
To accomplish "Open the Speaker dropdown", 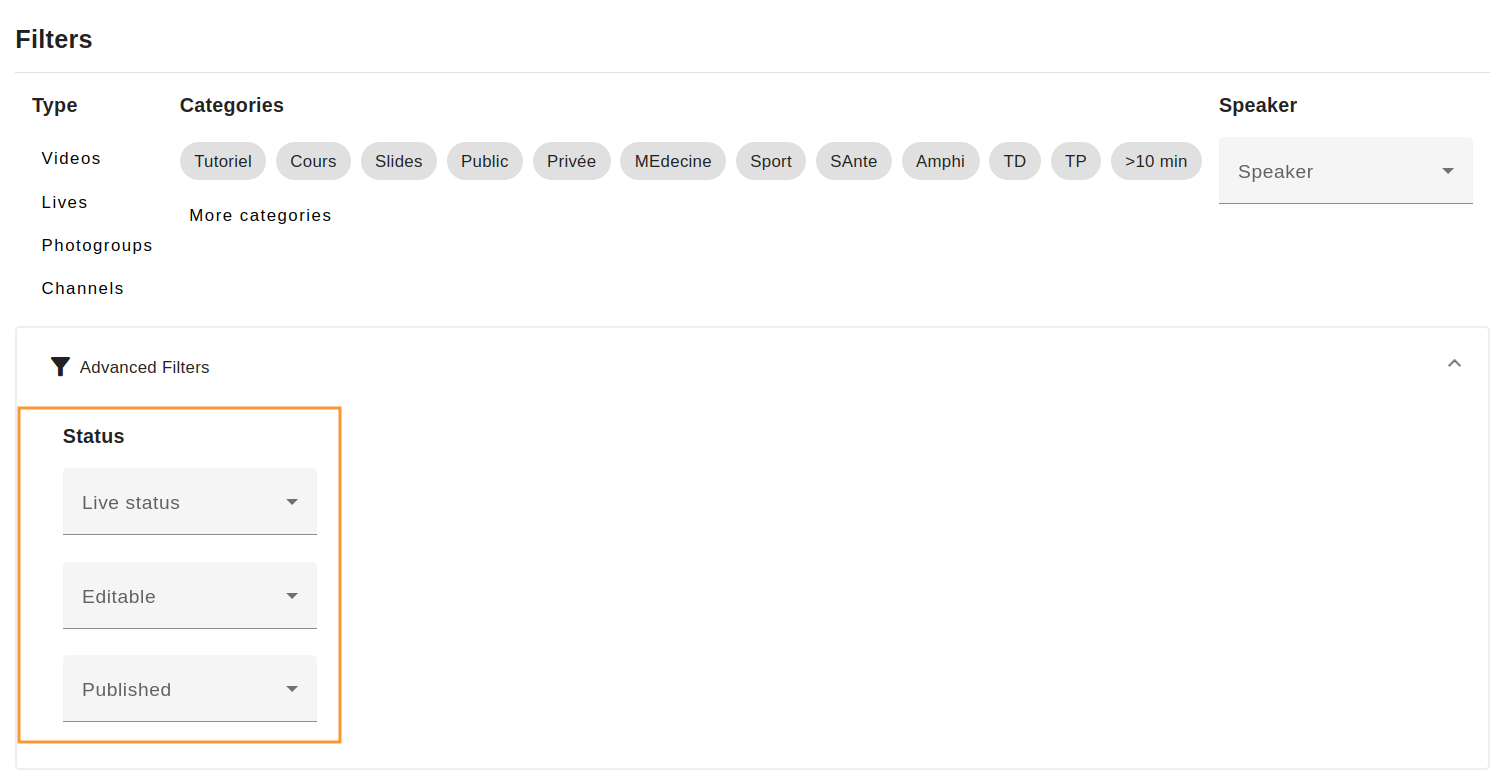I will click(1345, 171).
